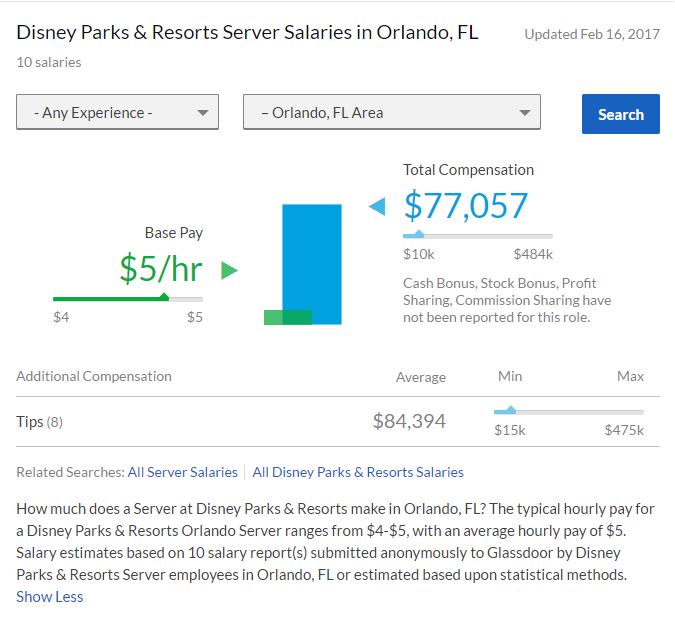Click the blue Total Compensation arrow icon

[377, 207]
